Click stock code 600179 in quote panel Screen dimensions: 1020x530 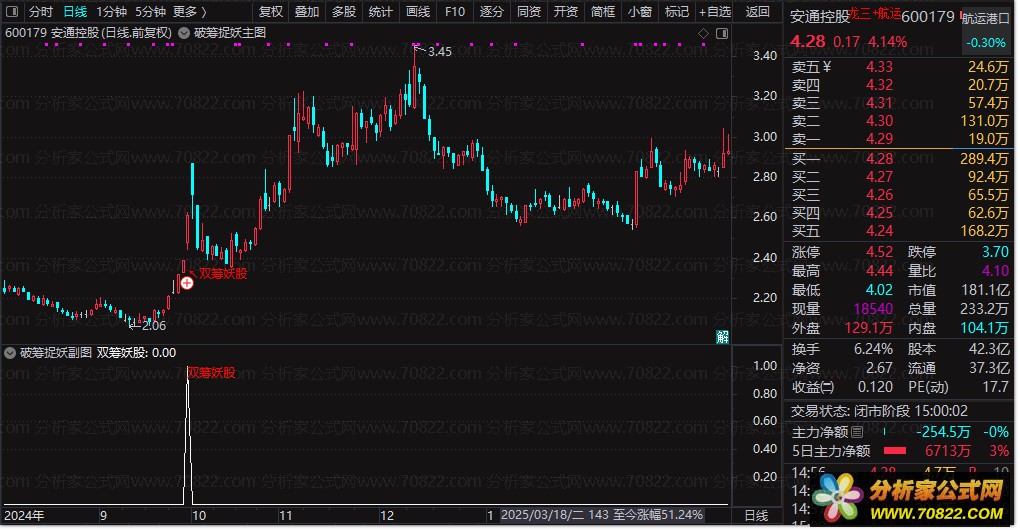coord(928,16)
